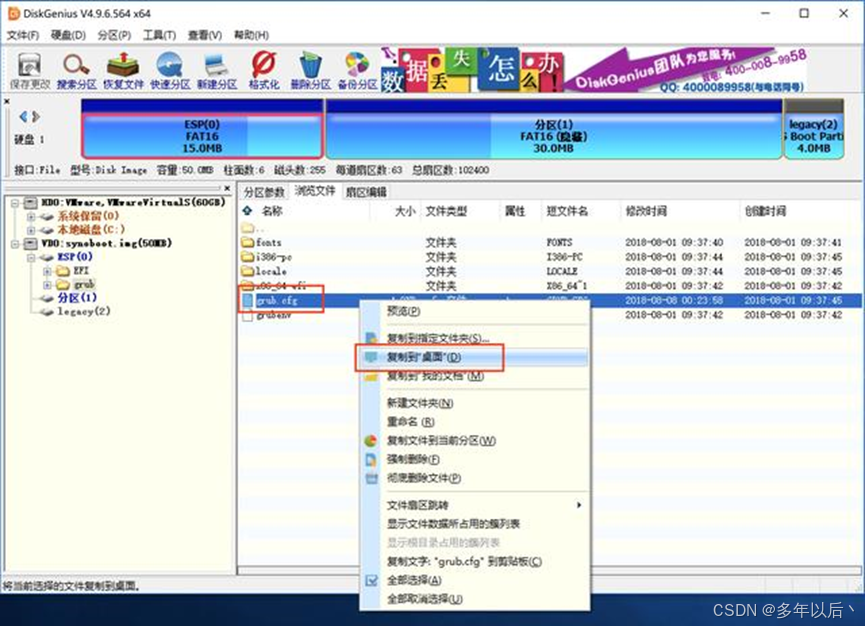
Task: Click the 复制到指定文件夹 menu item icon
Action: point(371,338)
